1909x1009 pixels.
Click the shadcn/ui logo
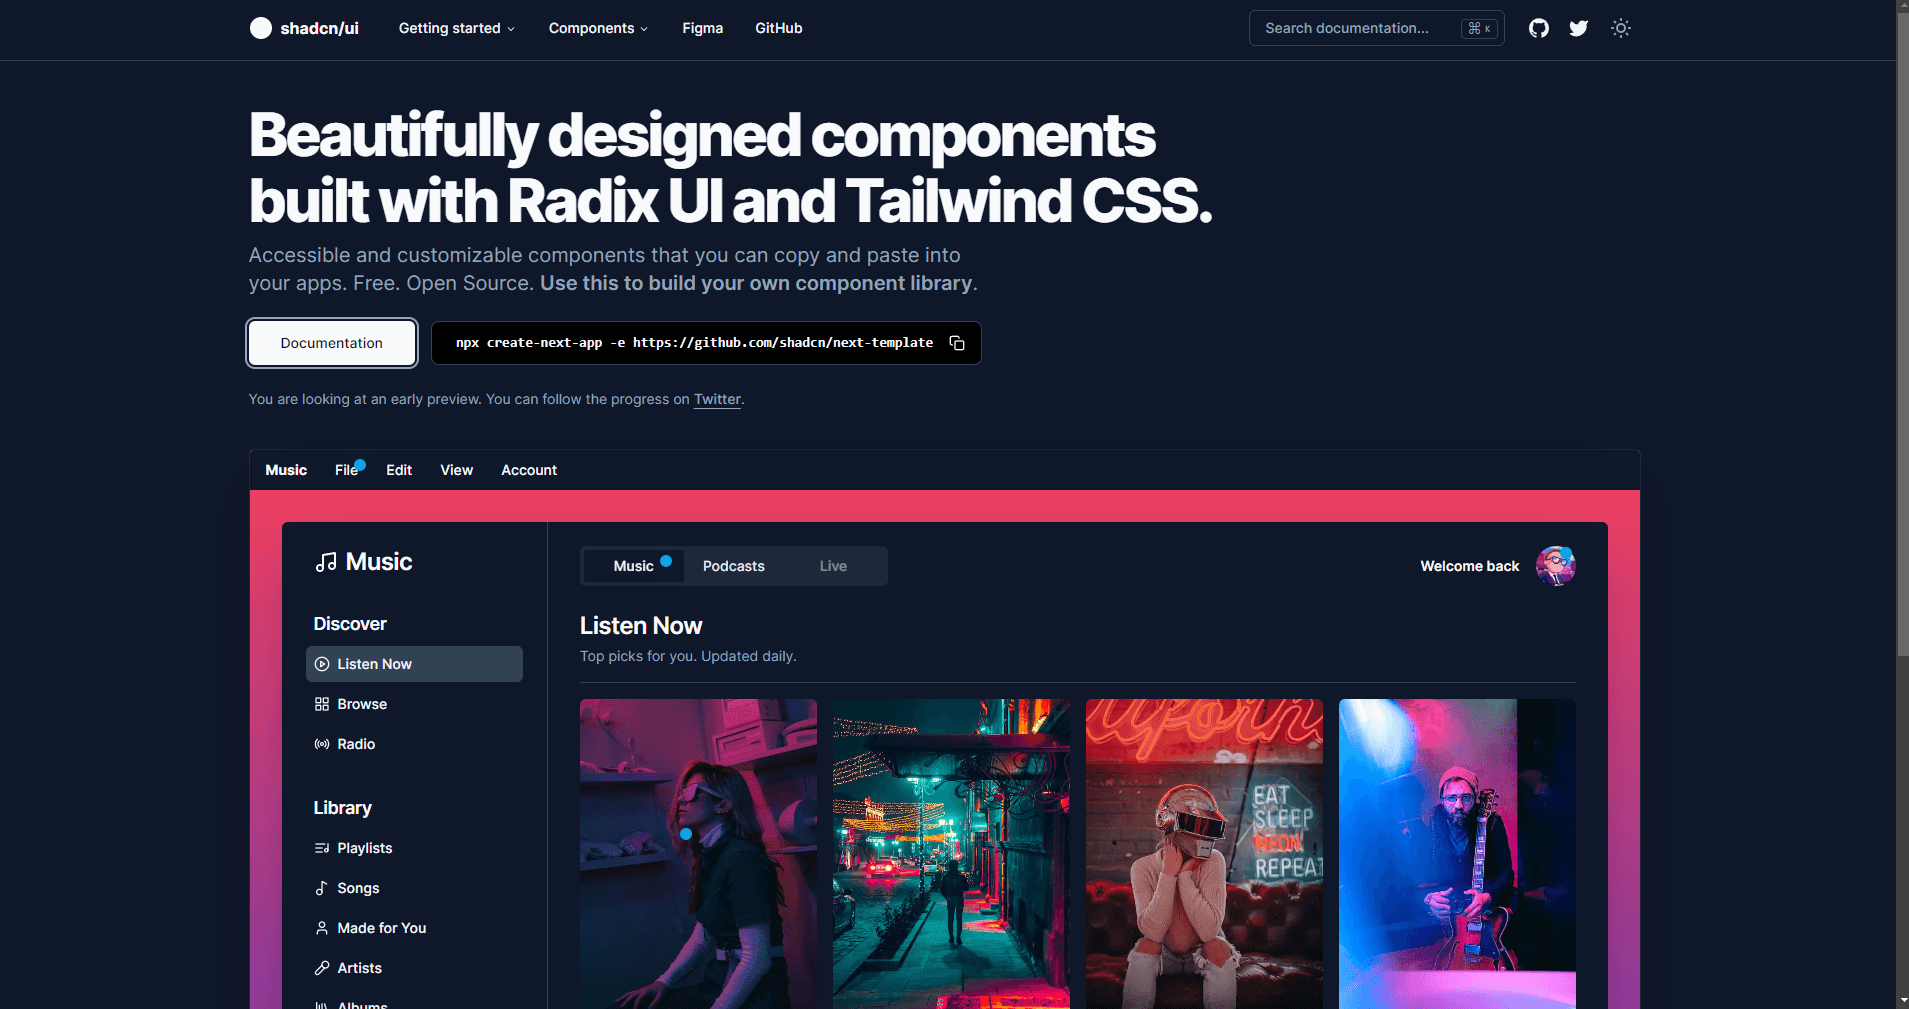[304, 28]
